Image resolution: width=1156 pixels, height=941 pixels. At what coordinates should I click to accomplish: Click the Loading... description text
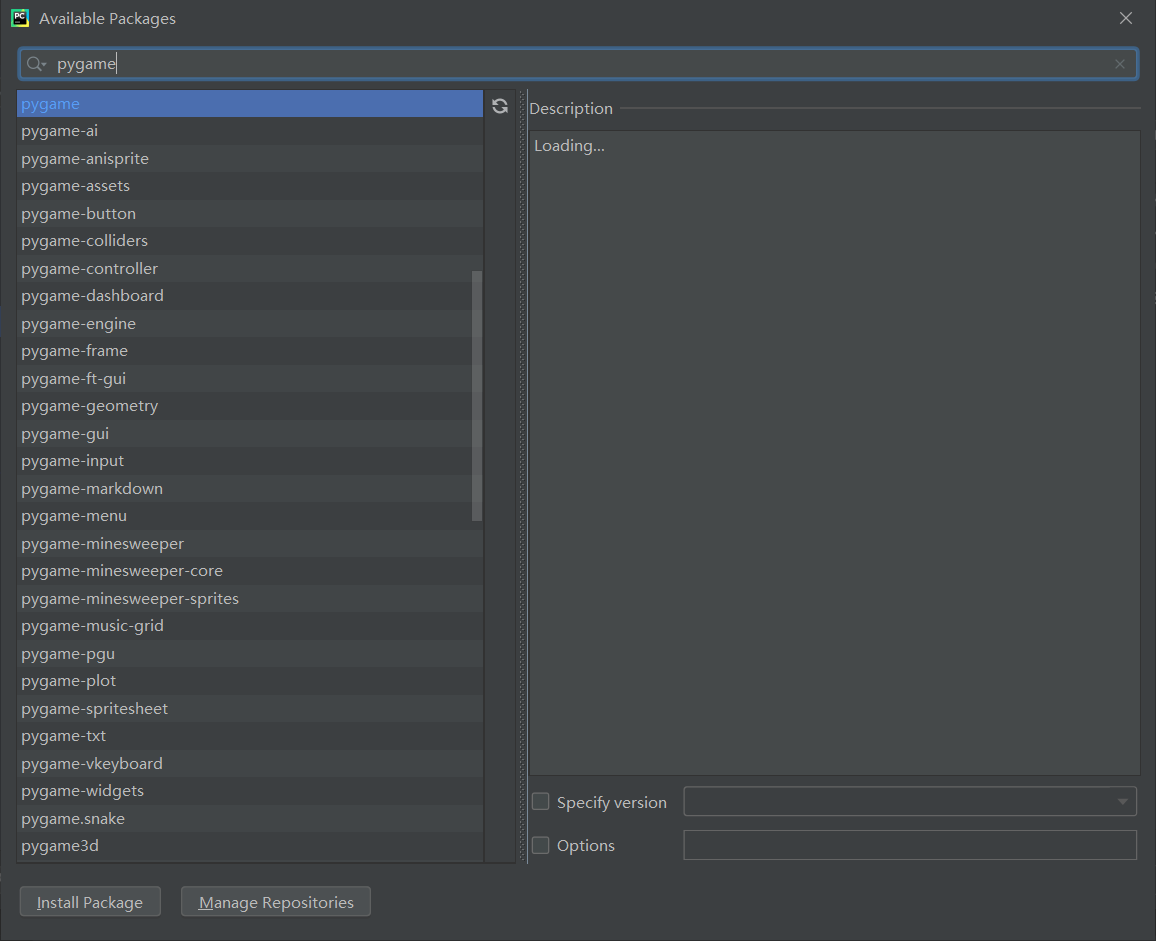pyautogui.click(x=569, y=146)
